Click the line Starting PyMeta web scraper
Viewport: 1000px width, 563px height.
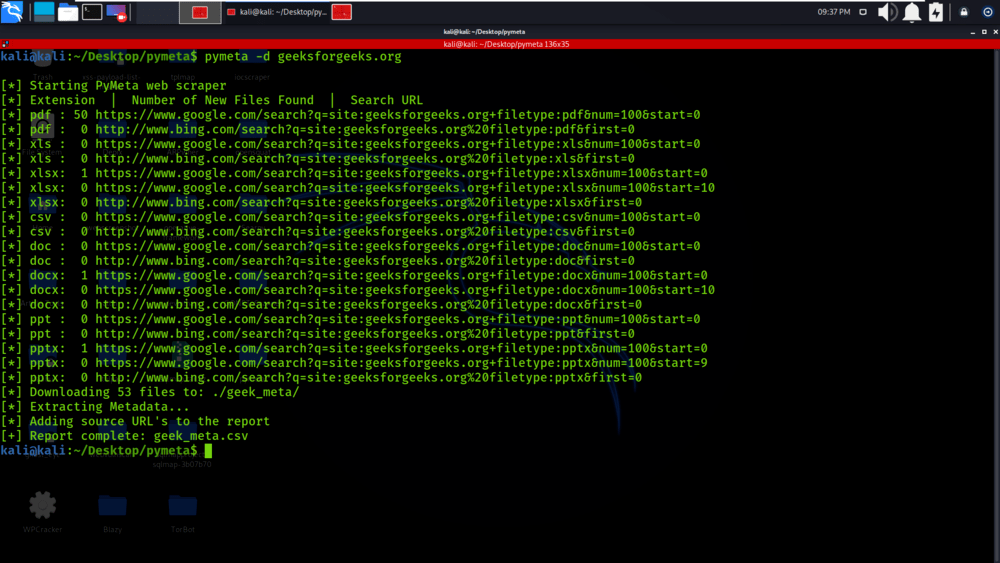(128, 85)
